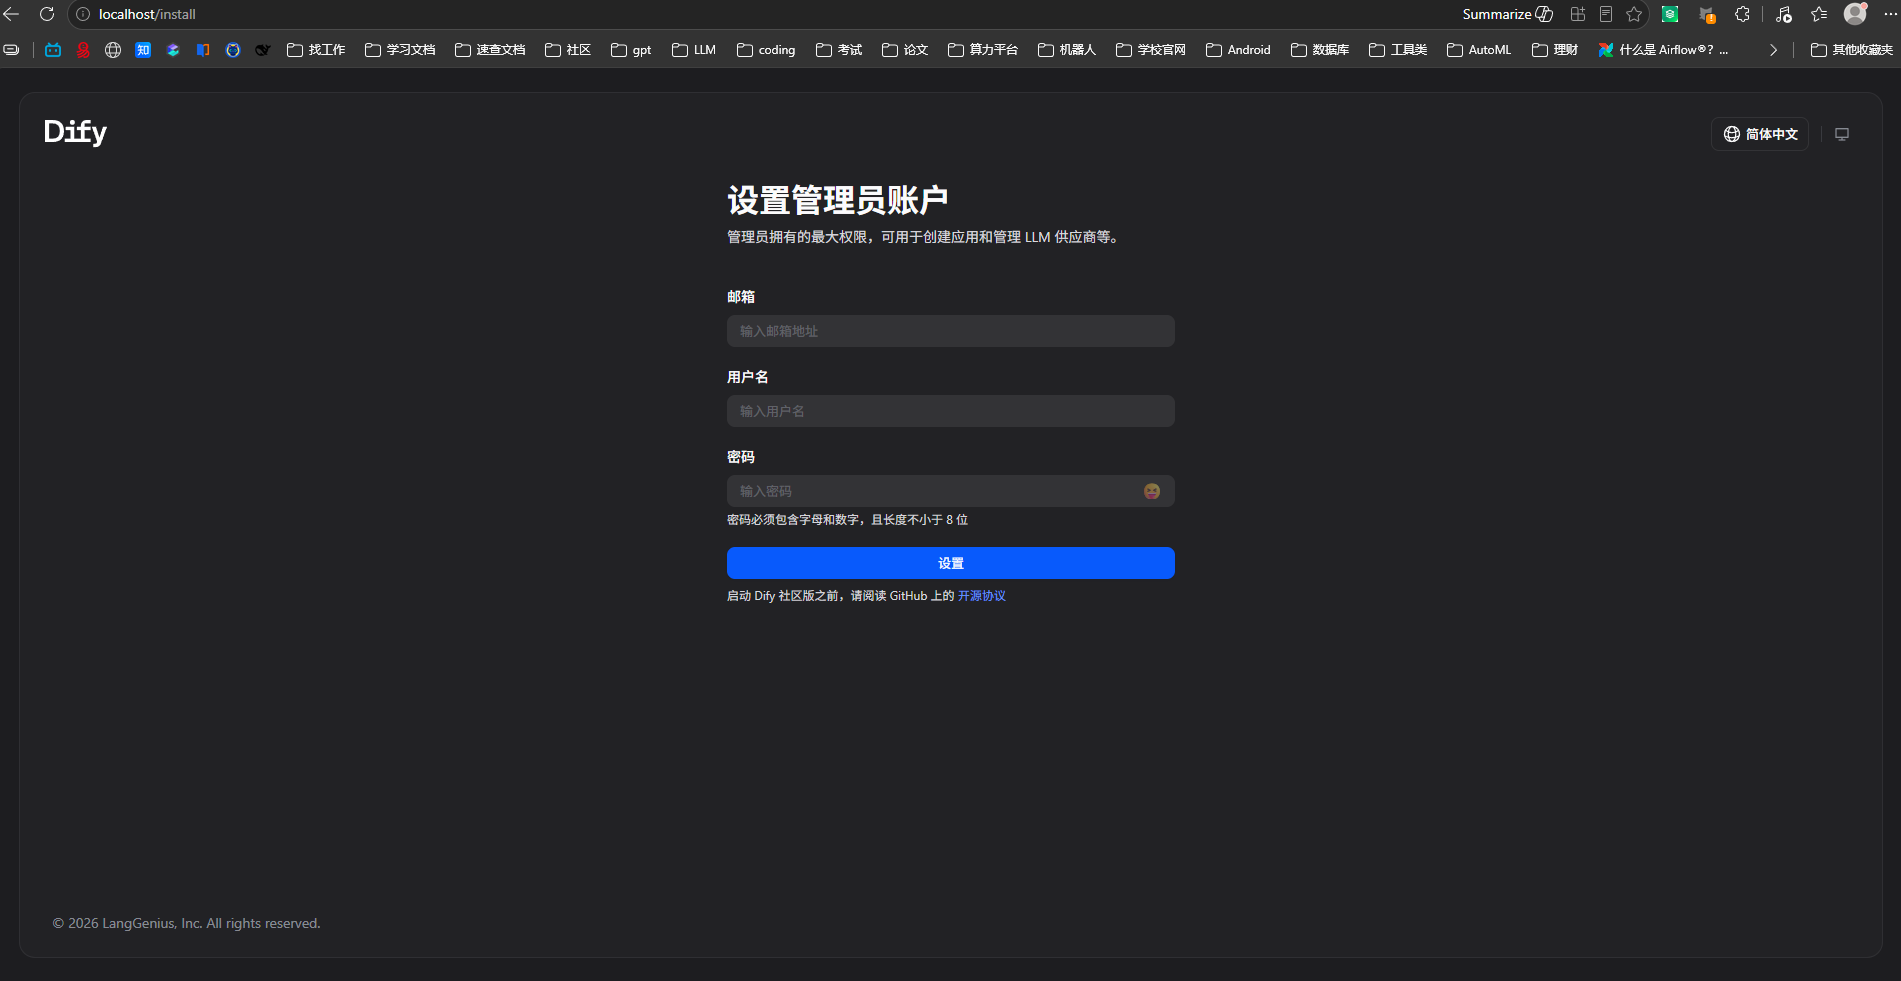Open the reading view icon in address bar
This screenshot has width=1901, height=981.
[x=1606, y=14]
